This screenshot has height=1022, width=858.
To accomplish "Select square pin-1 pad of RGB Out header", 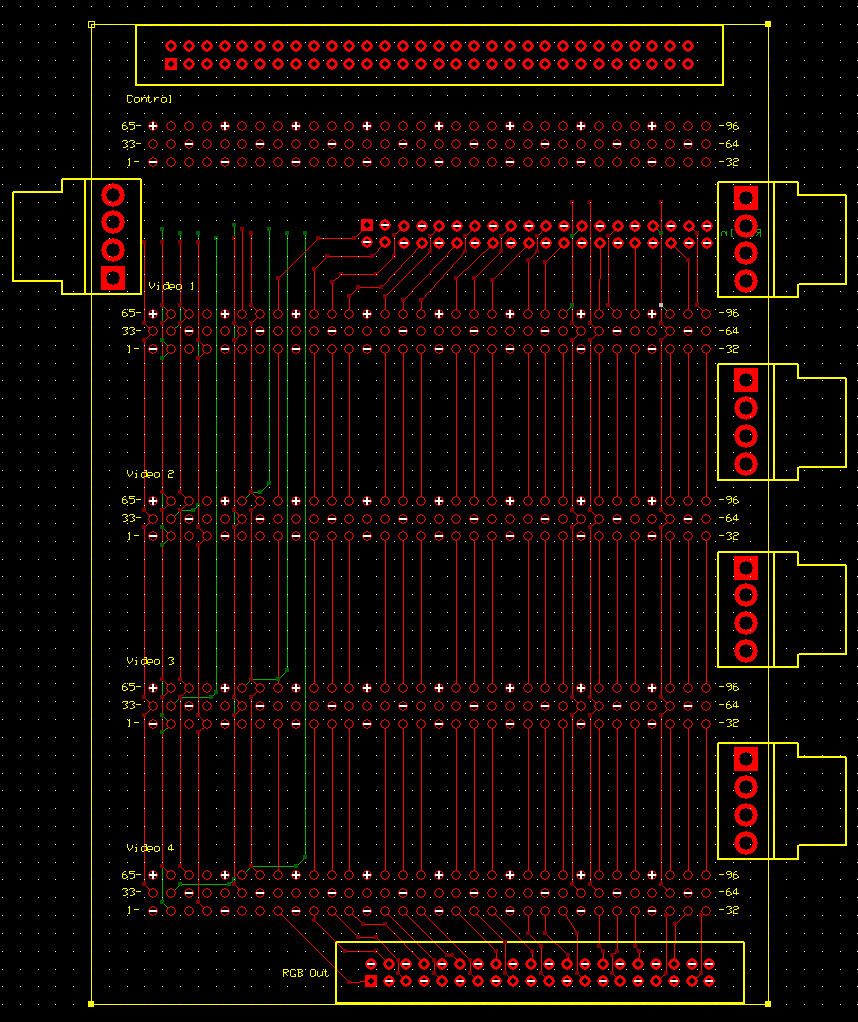I will [x=371, y=981].
